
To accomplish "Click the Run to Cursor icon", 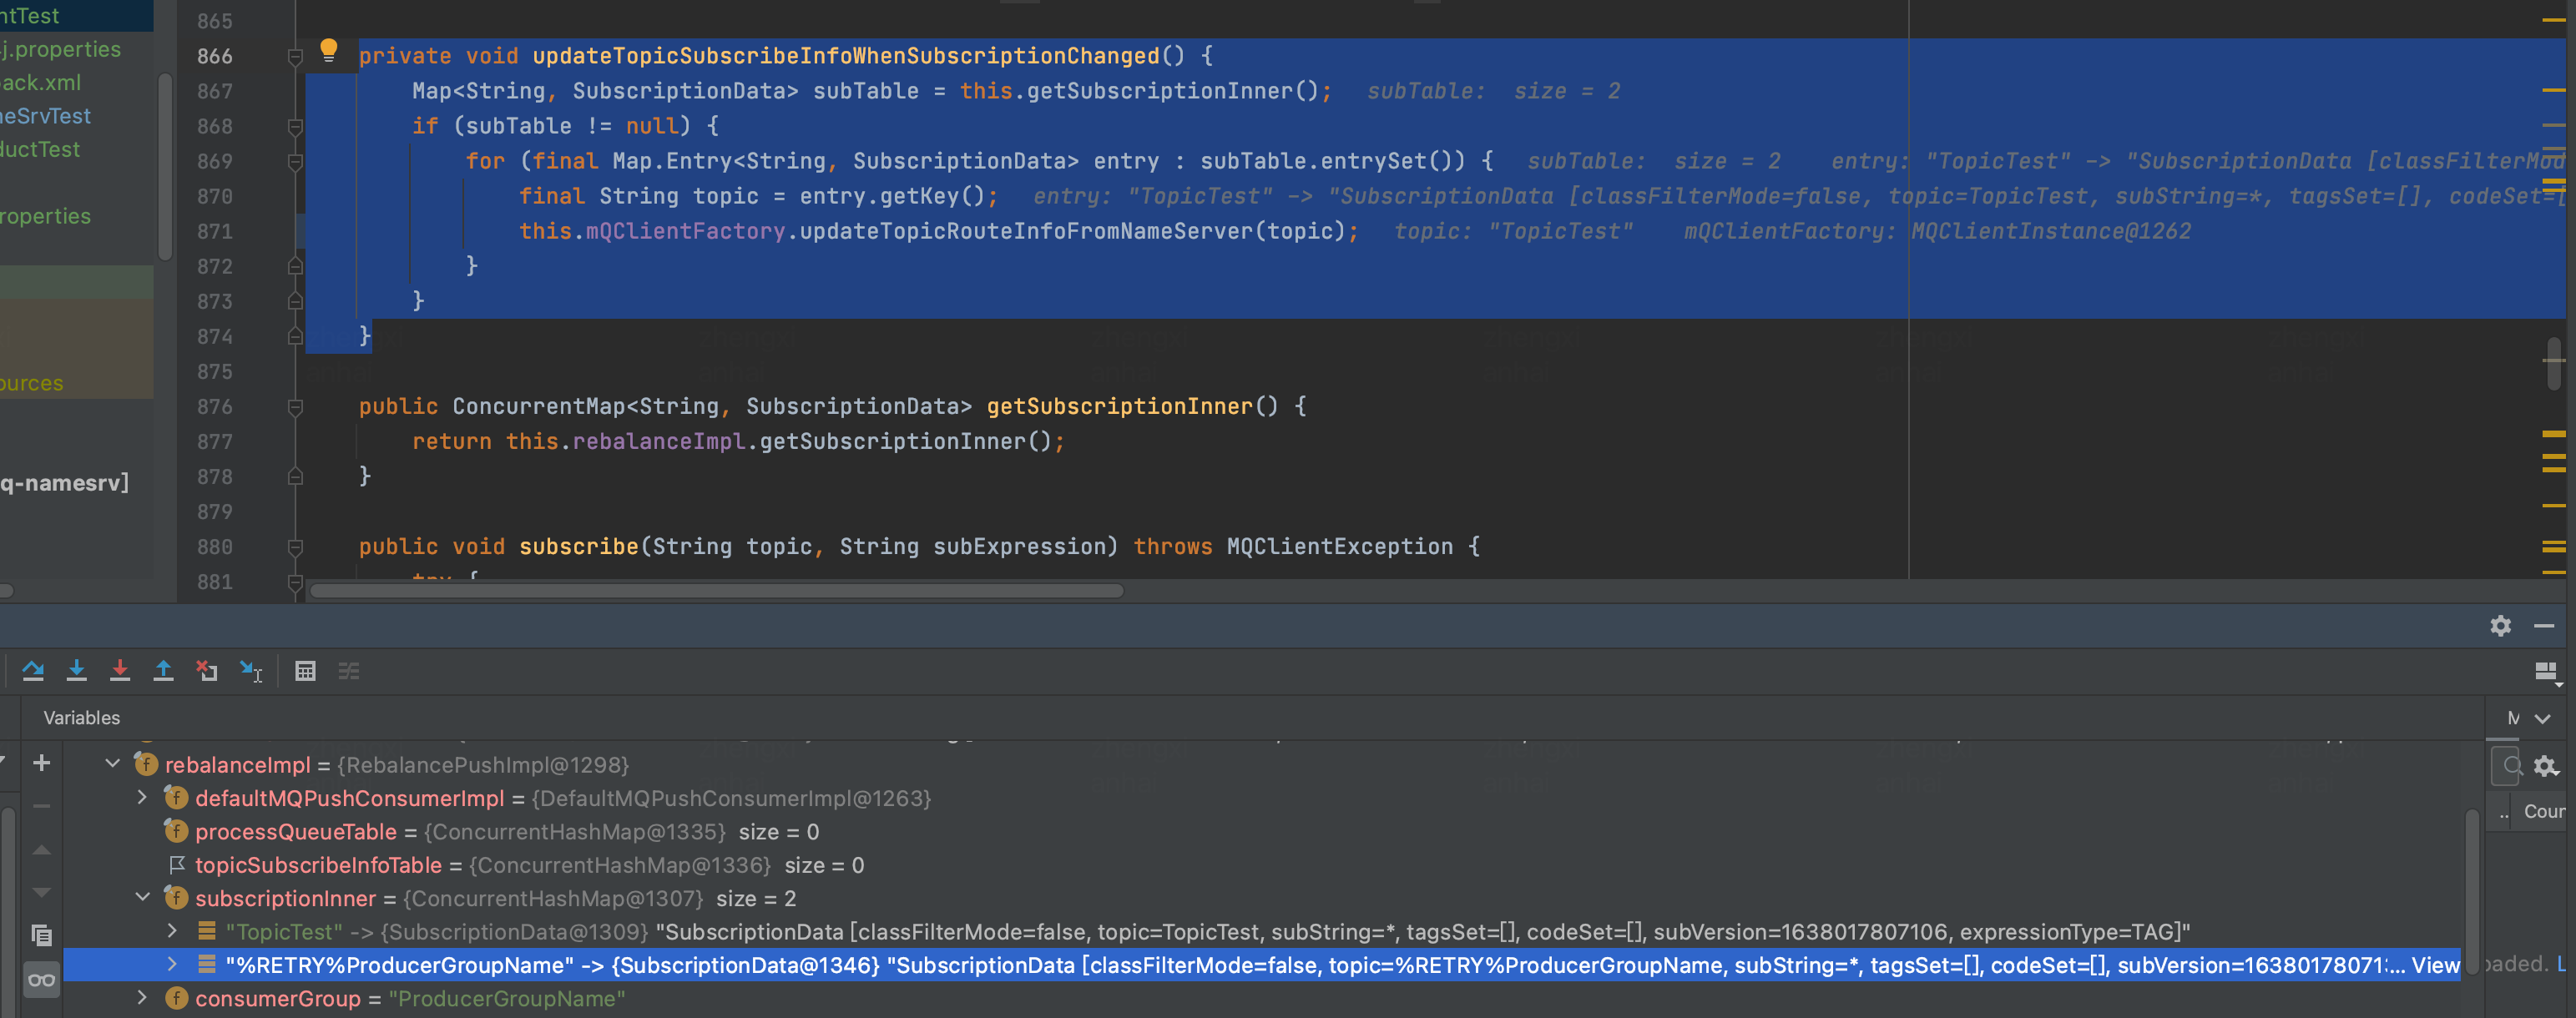I will pyautogui.click(x=250, y=670).
